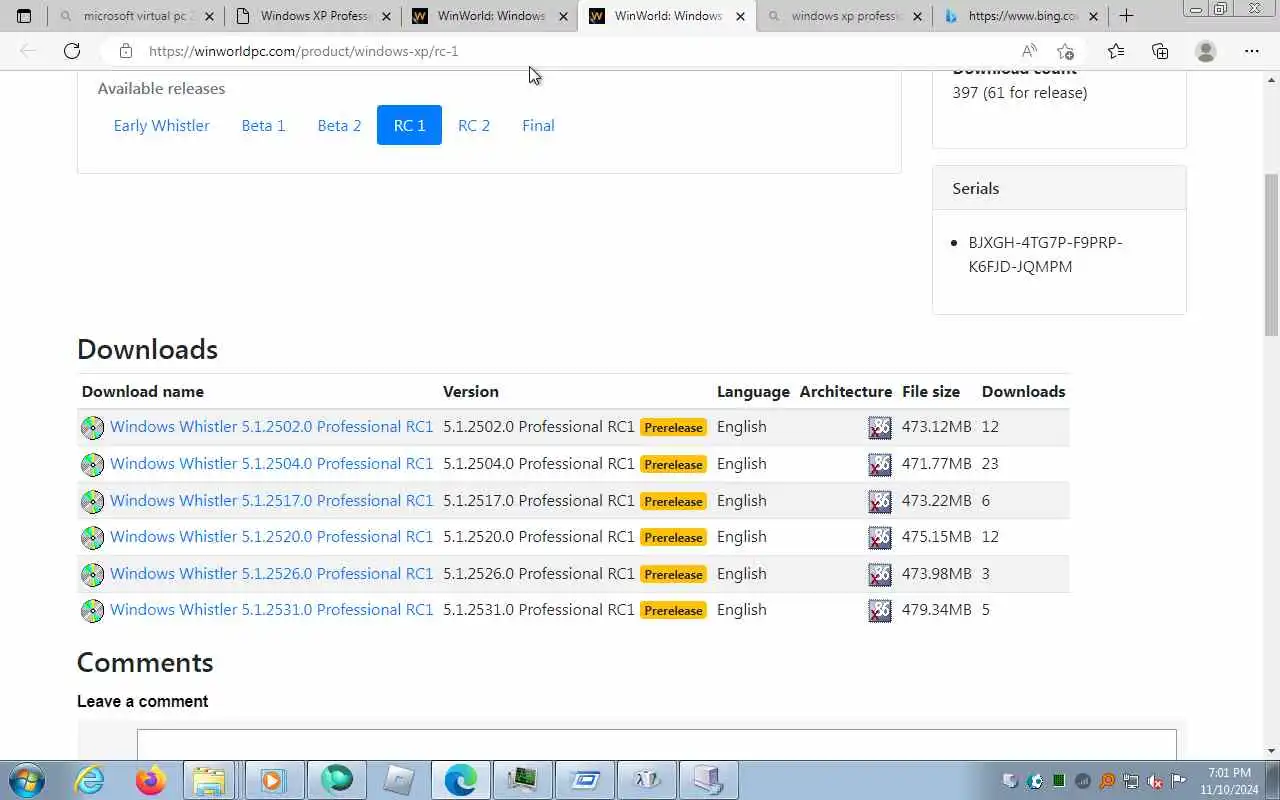Click x86 architecture icon in 5.1.2502.0 row
The width and height of the screenshot is (1280, 800).
pyautogui.click(x=880, y=428)
